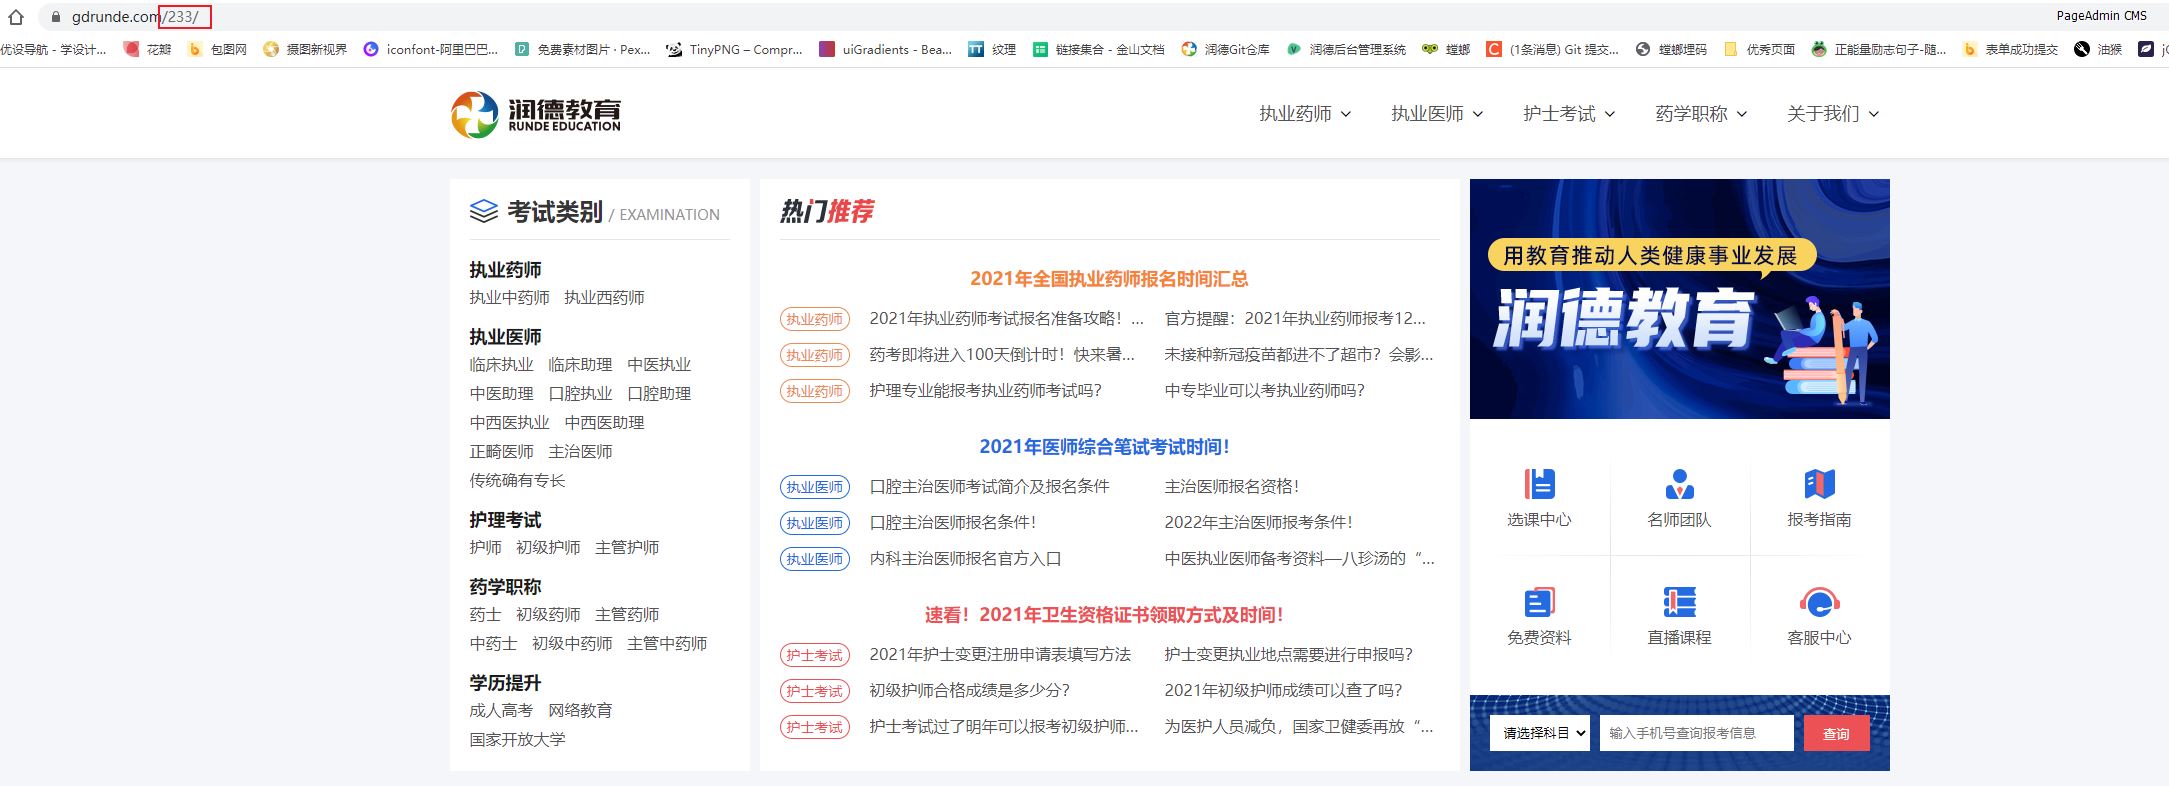This screenshot has height=786, width=2169.
Task: Click the phone number input field
Action: (1696, 733)
